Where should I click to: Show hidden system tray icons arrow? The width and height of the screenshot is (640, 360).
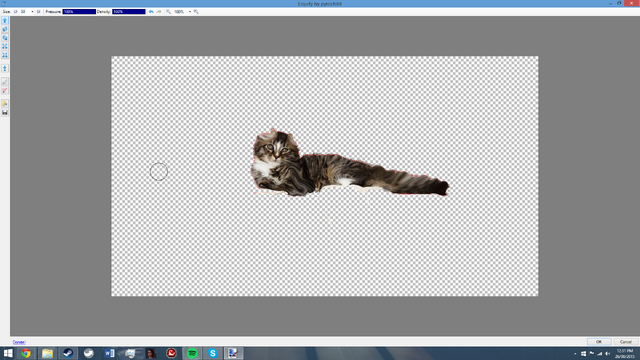point(576,353)
